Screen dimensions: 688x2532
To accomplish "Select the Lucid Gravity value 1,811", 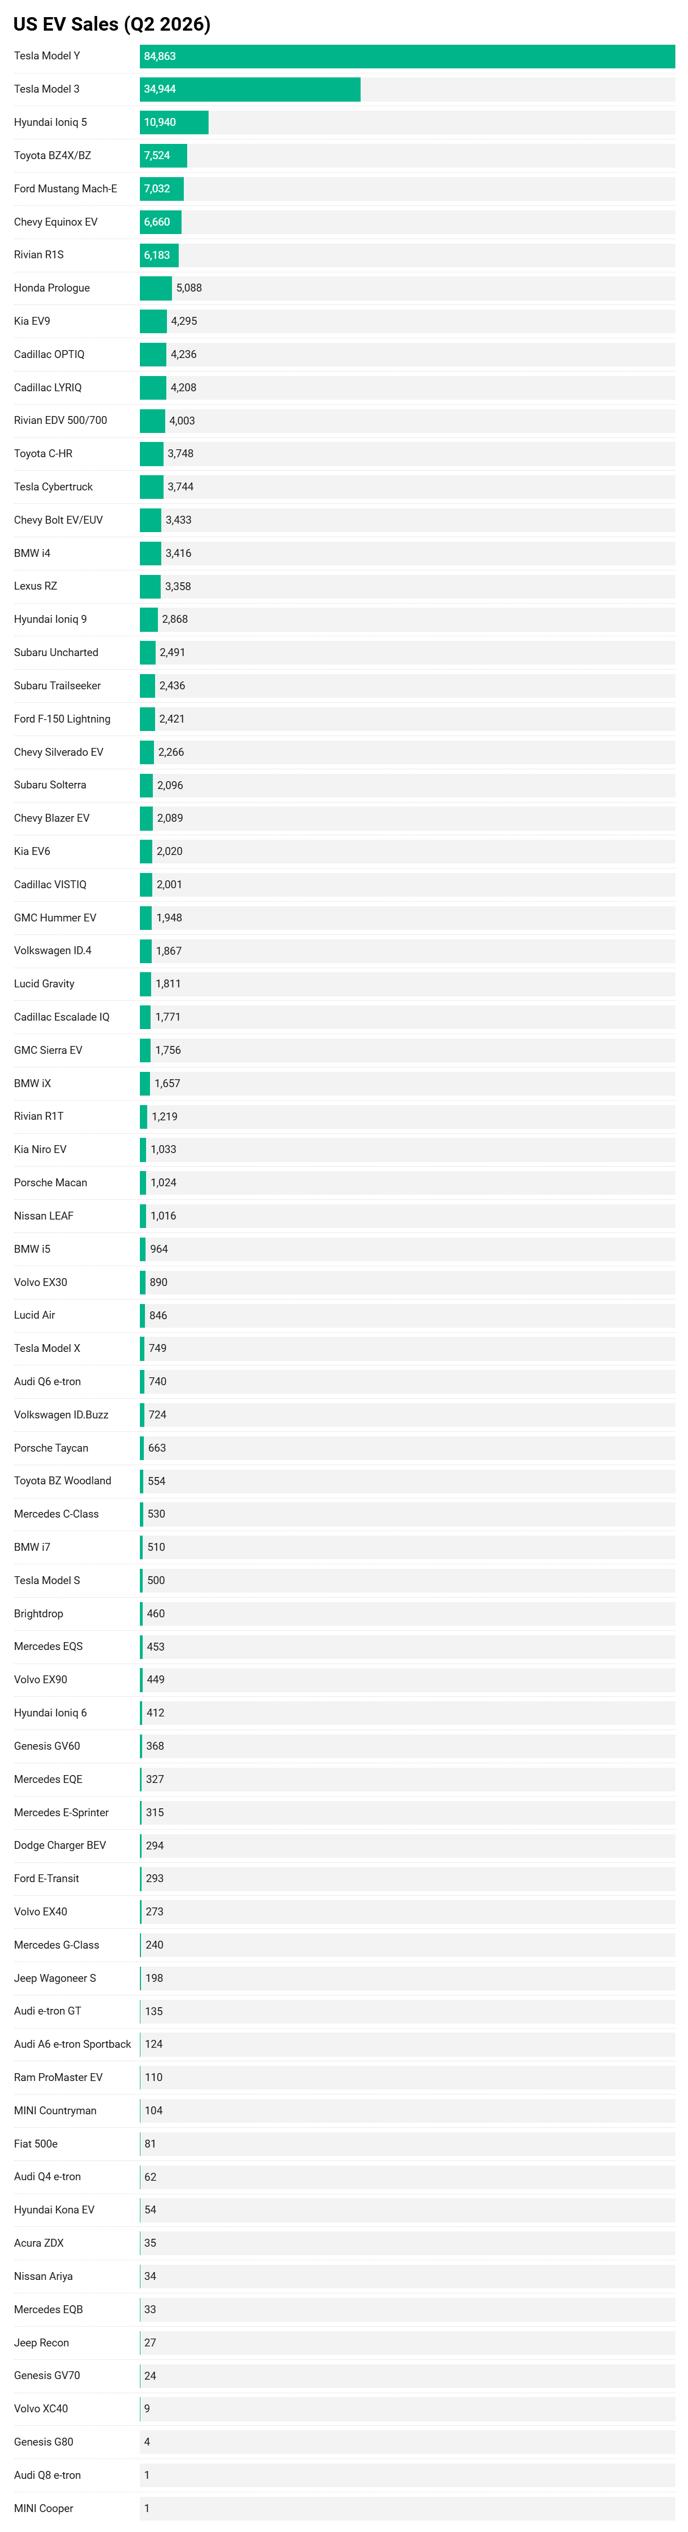I will click(x=168, y=984).
